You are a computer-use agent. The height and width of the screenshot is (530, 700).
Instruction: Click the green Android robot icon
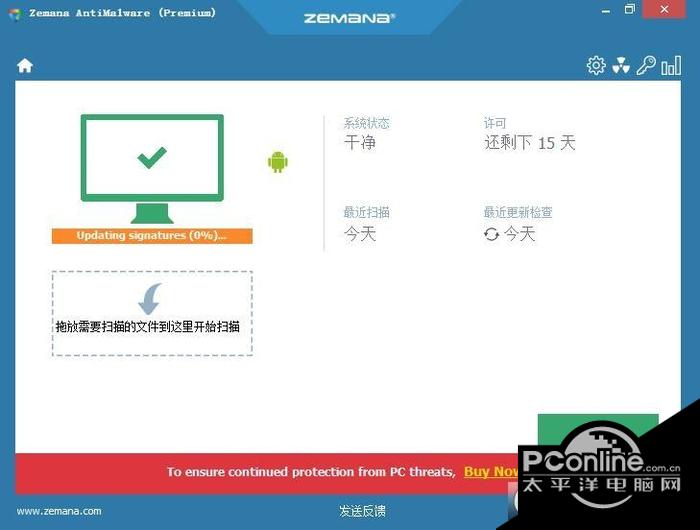277,162
